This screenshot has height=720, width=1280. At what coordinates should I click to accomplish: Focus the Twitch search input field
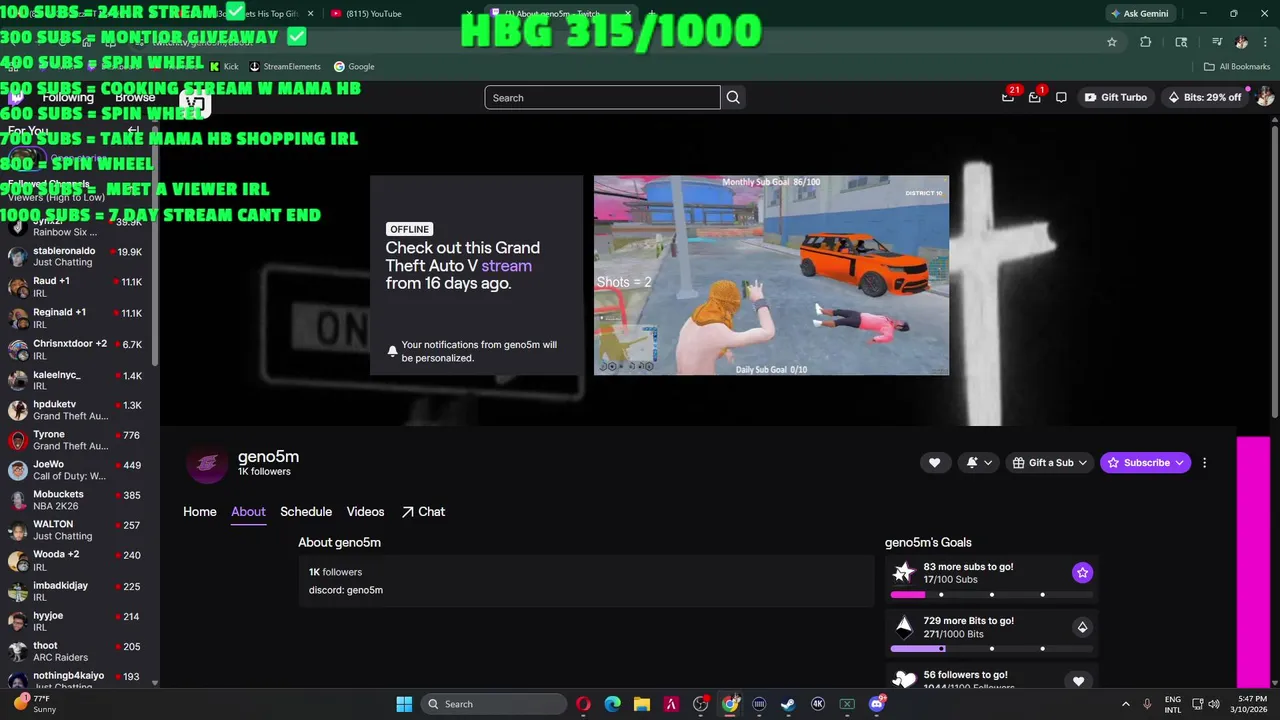pos(602,97)
